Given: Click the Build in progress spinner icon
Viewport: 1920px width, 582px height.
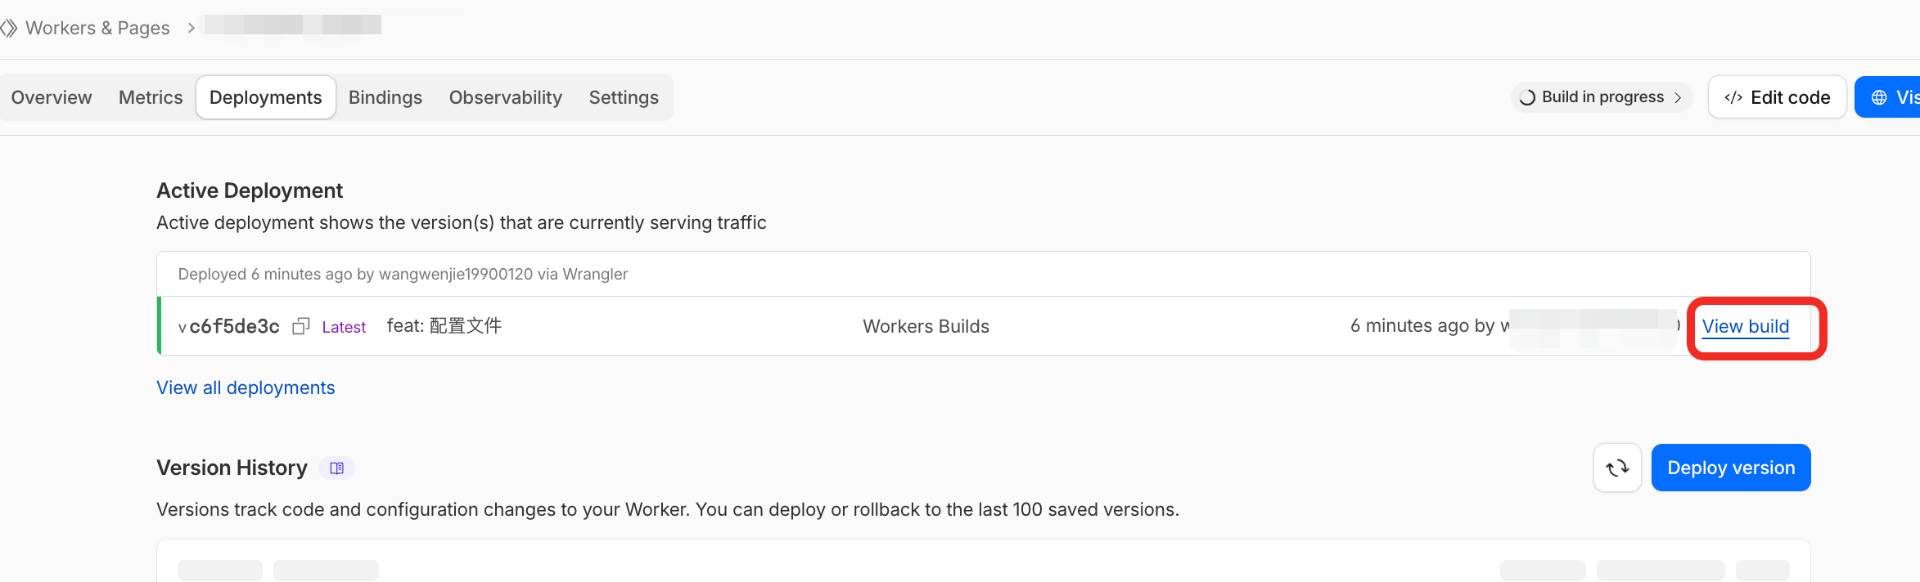Looking at the screenshot, I should pos(1527,98).
